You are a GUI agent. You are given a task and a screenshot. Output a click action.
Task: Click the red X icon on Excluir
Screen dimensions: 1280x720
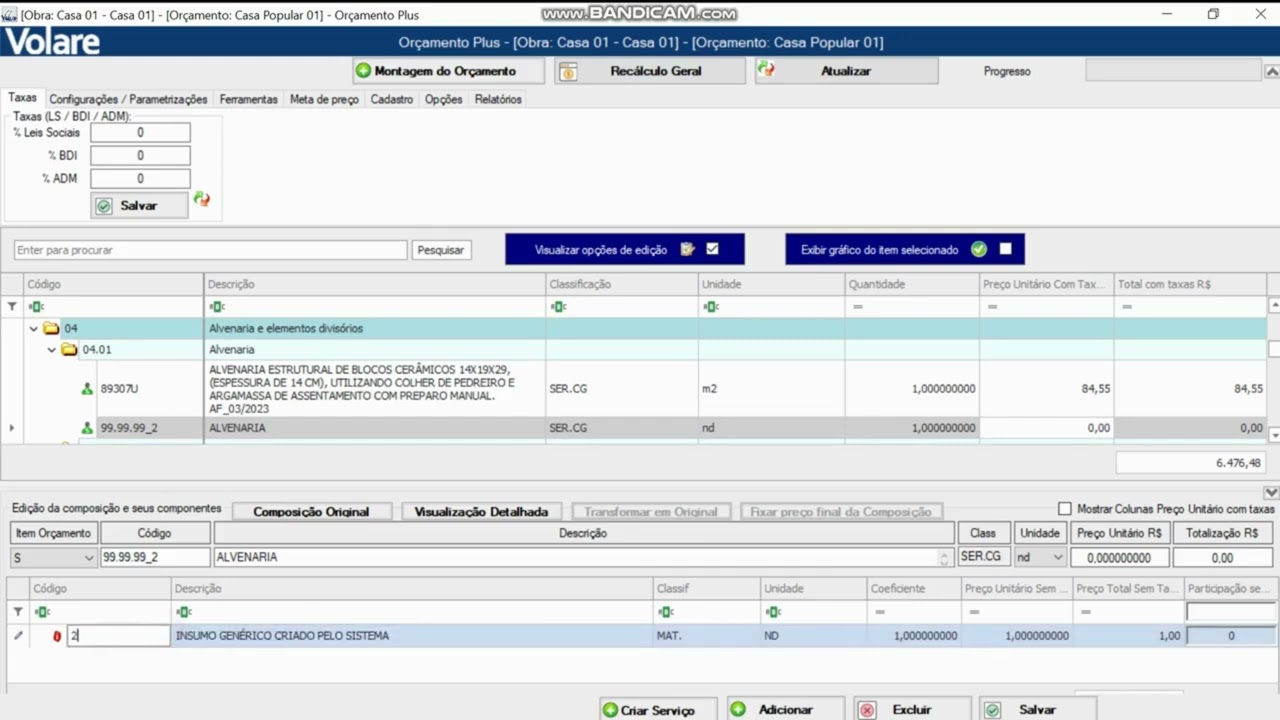click(x=867, y=710)
